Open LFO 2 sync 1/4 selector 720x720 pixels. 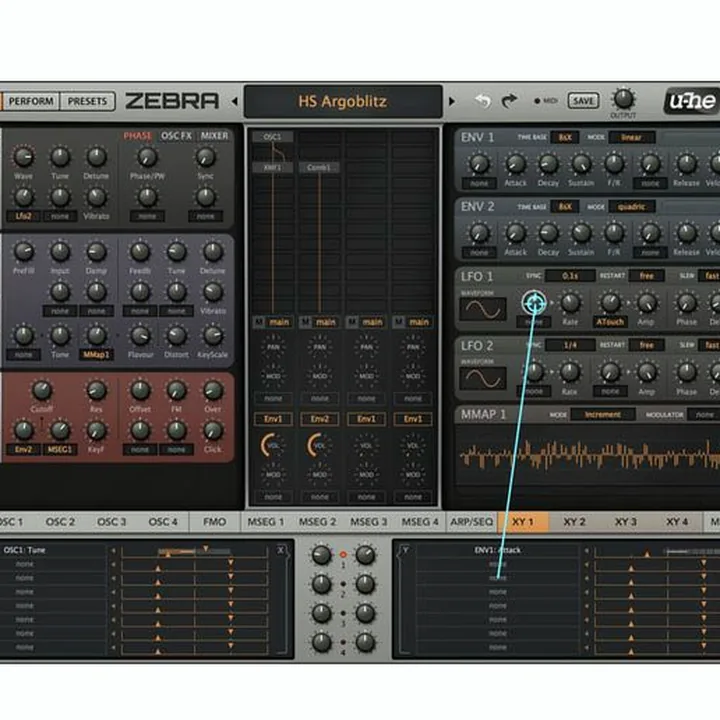[x=570, y=345]
